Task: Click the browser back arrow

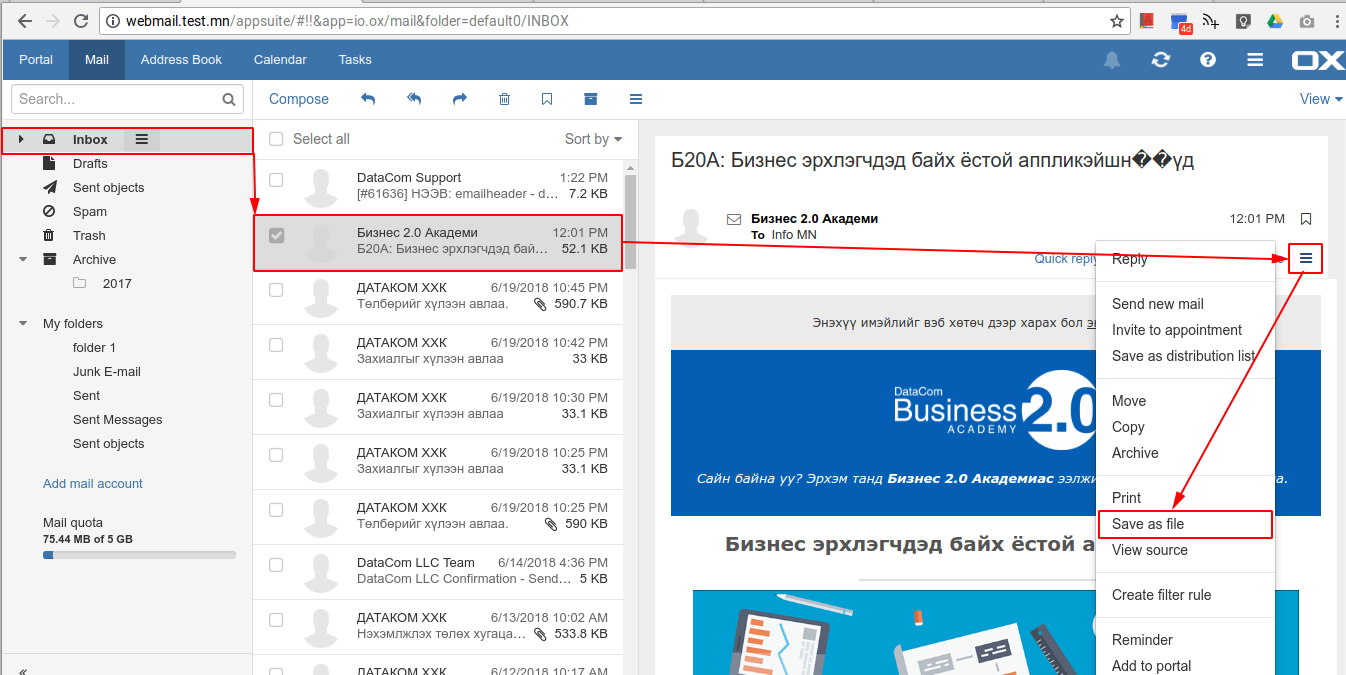Action: click(x=24, y=20)
